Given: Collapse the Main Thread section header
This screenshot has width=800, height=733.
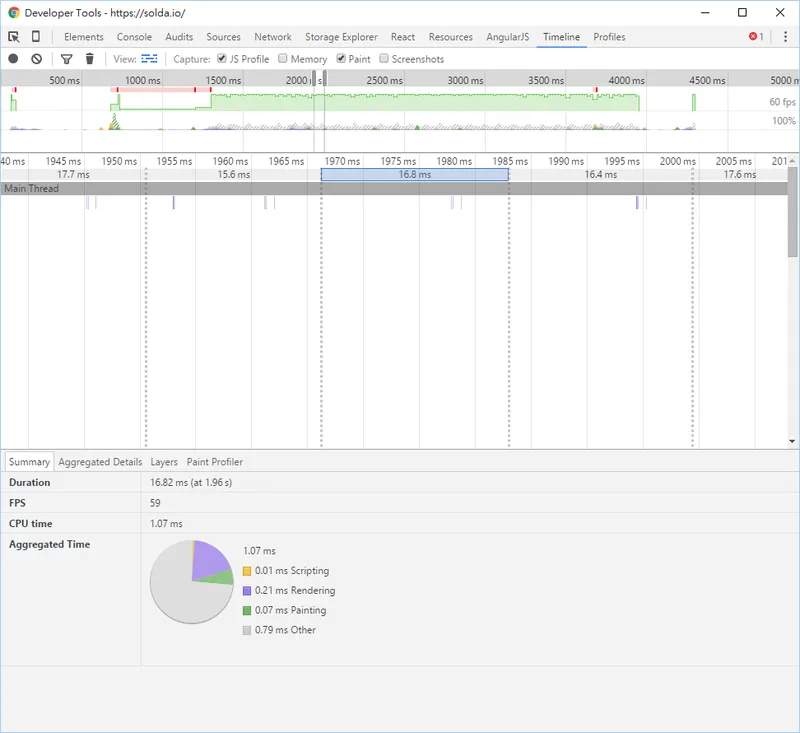Looking at the screenshot, I should (x=32, y=188).
